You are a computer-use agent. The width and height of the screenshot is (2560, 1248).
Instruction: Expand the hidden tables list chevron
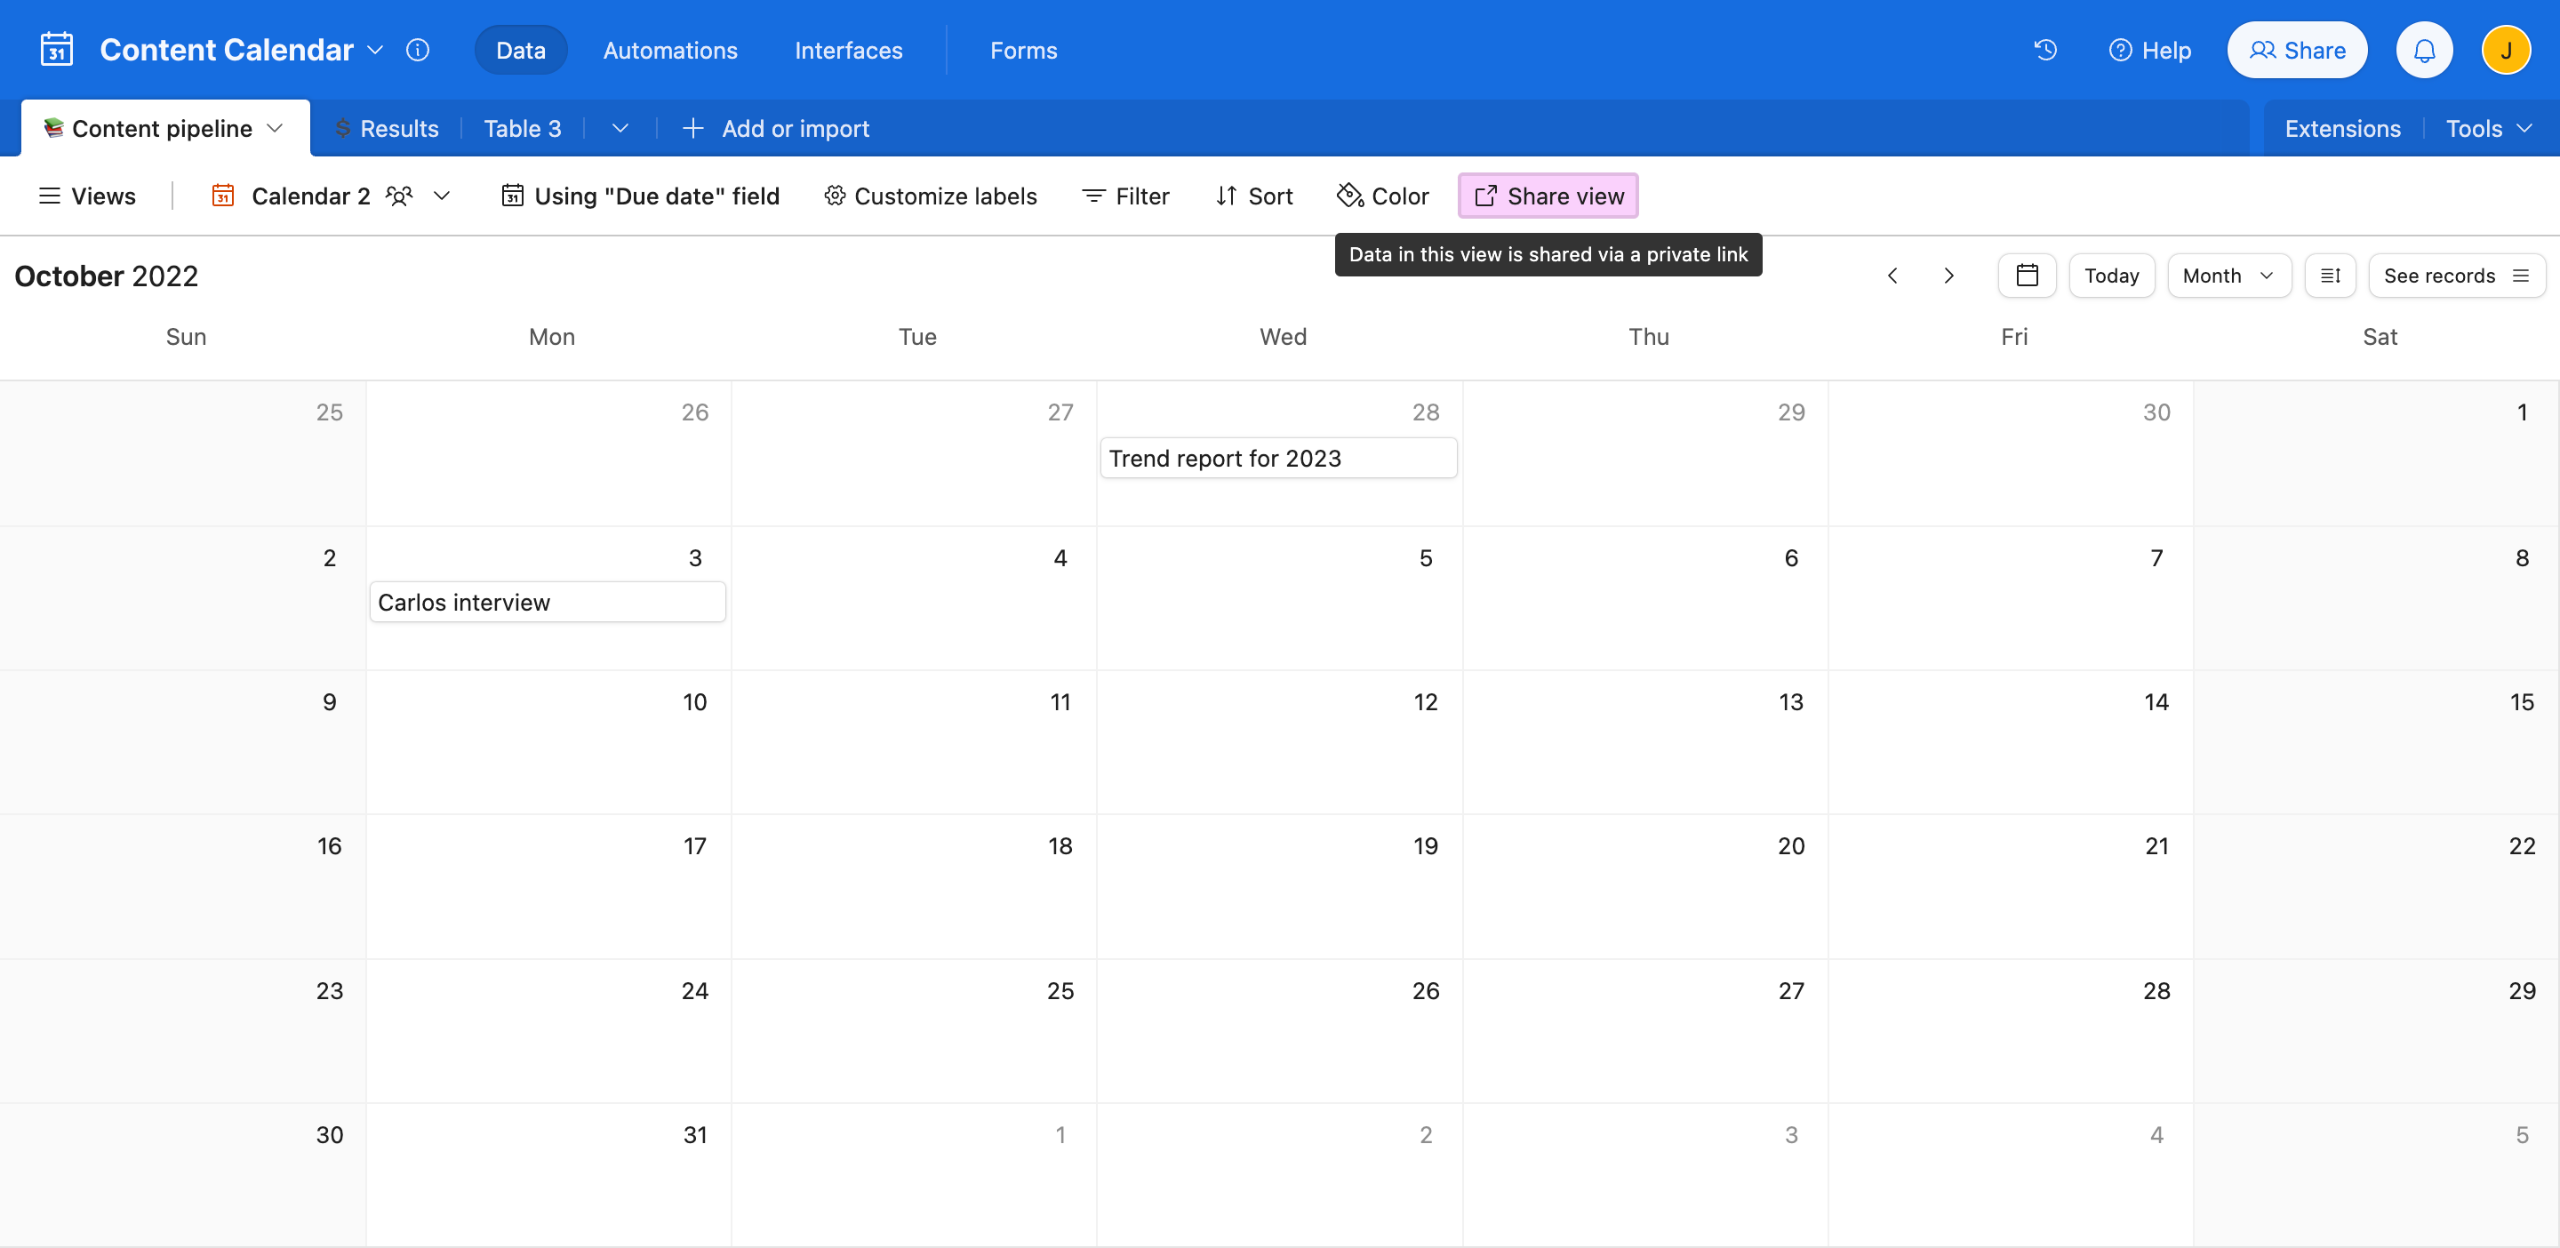click(x=620, y=128)
